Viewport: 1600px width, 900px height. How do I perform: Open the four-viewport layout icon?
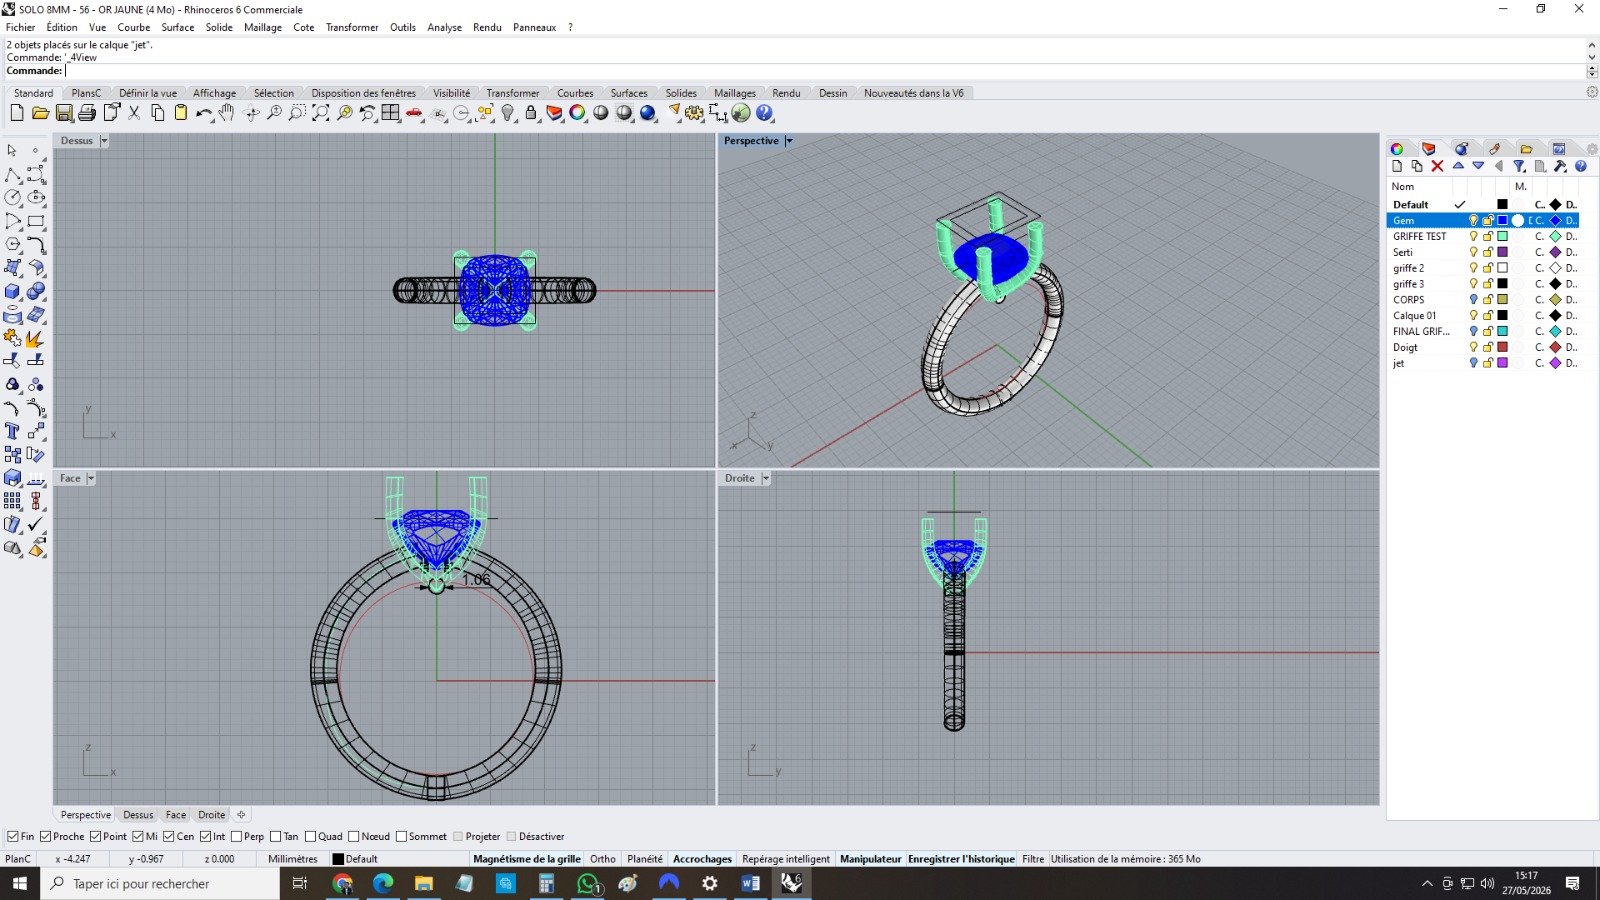pos(390,113)
